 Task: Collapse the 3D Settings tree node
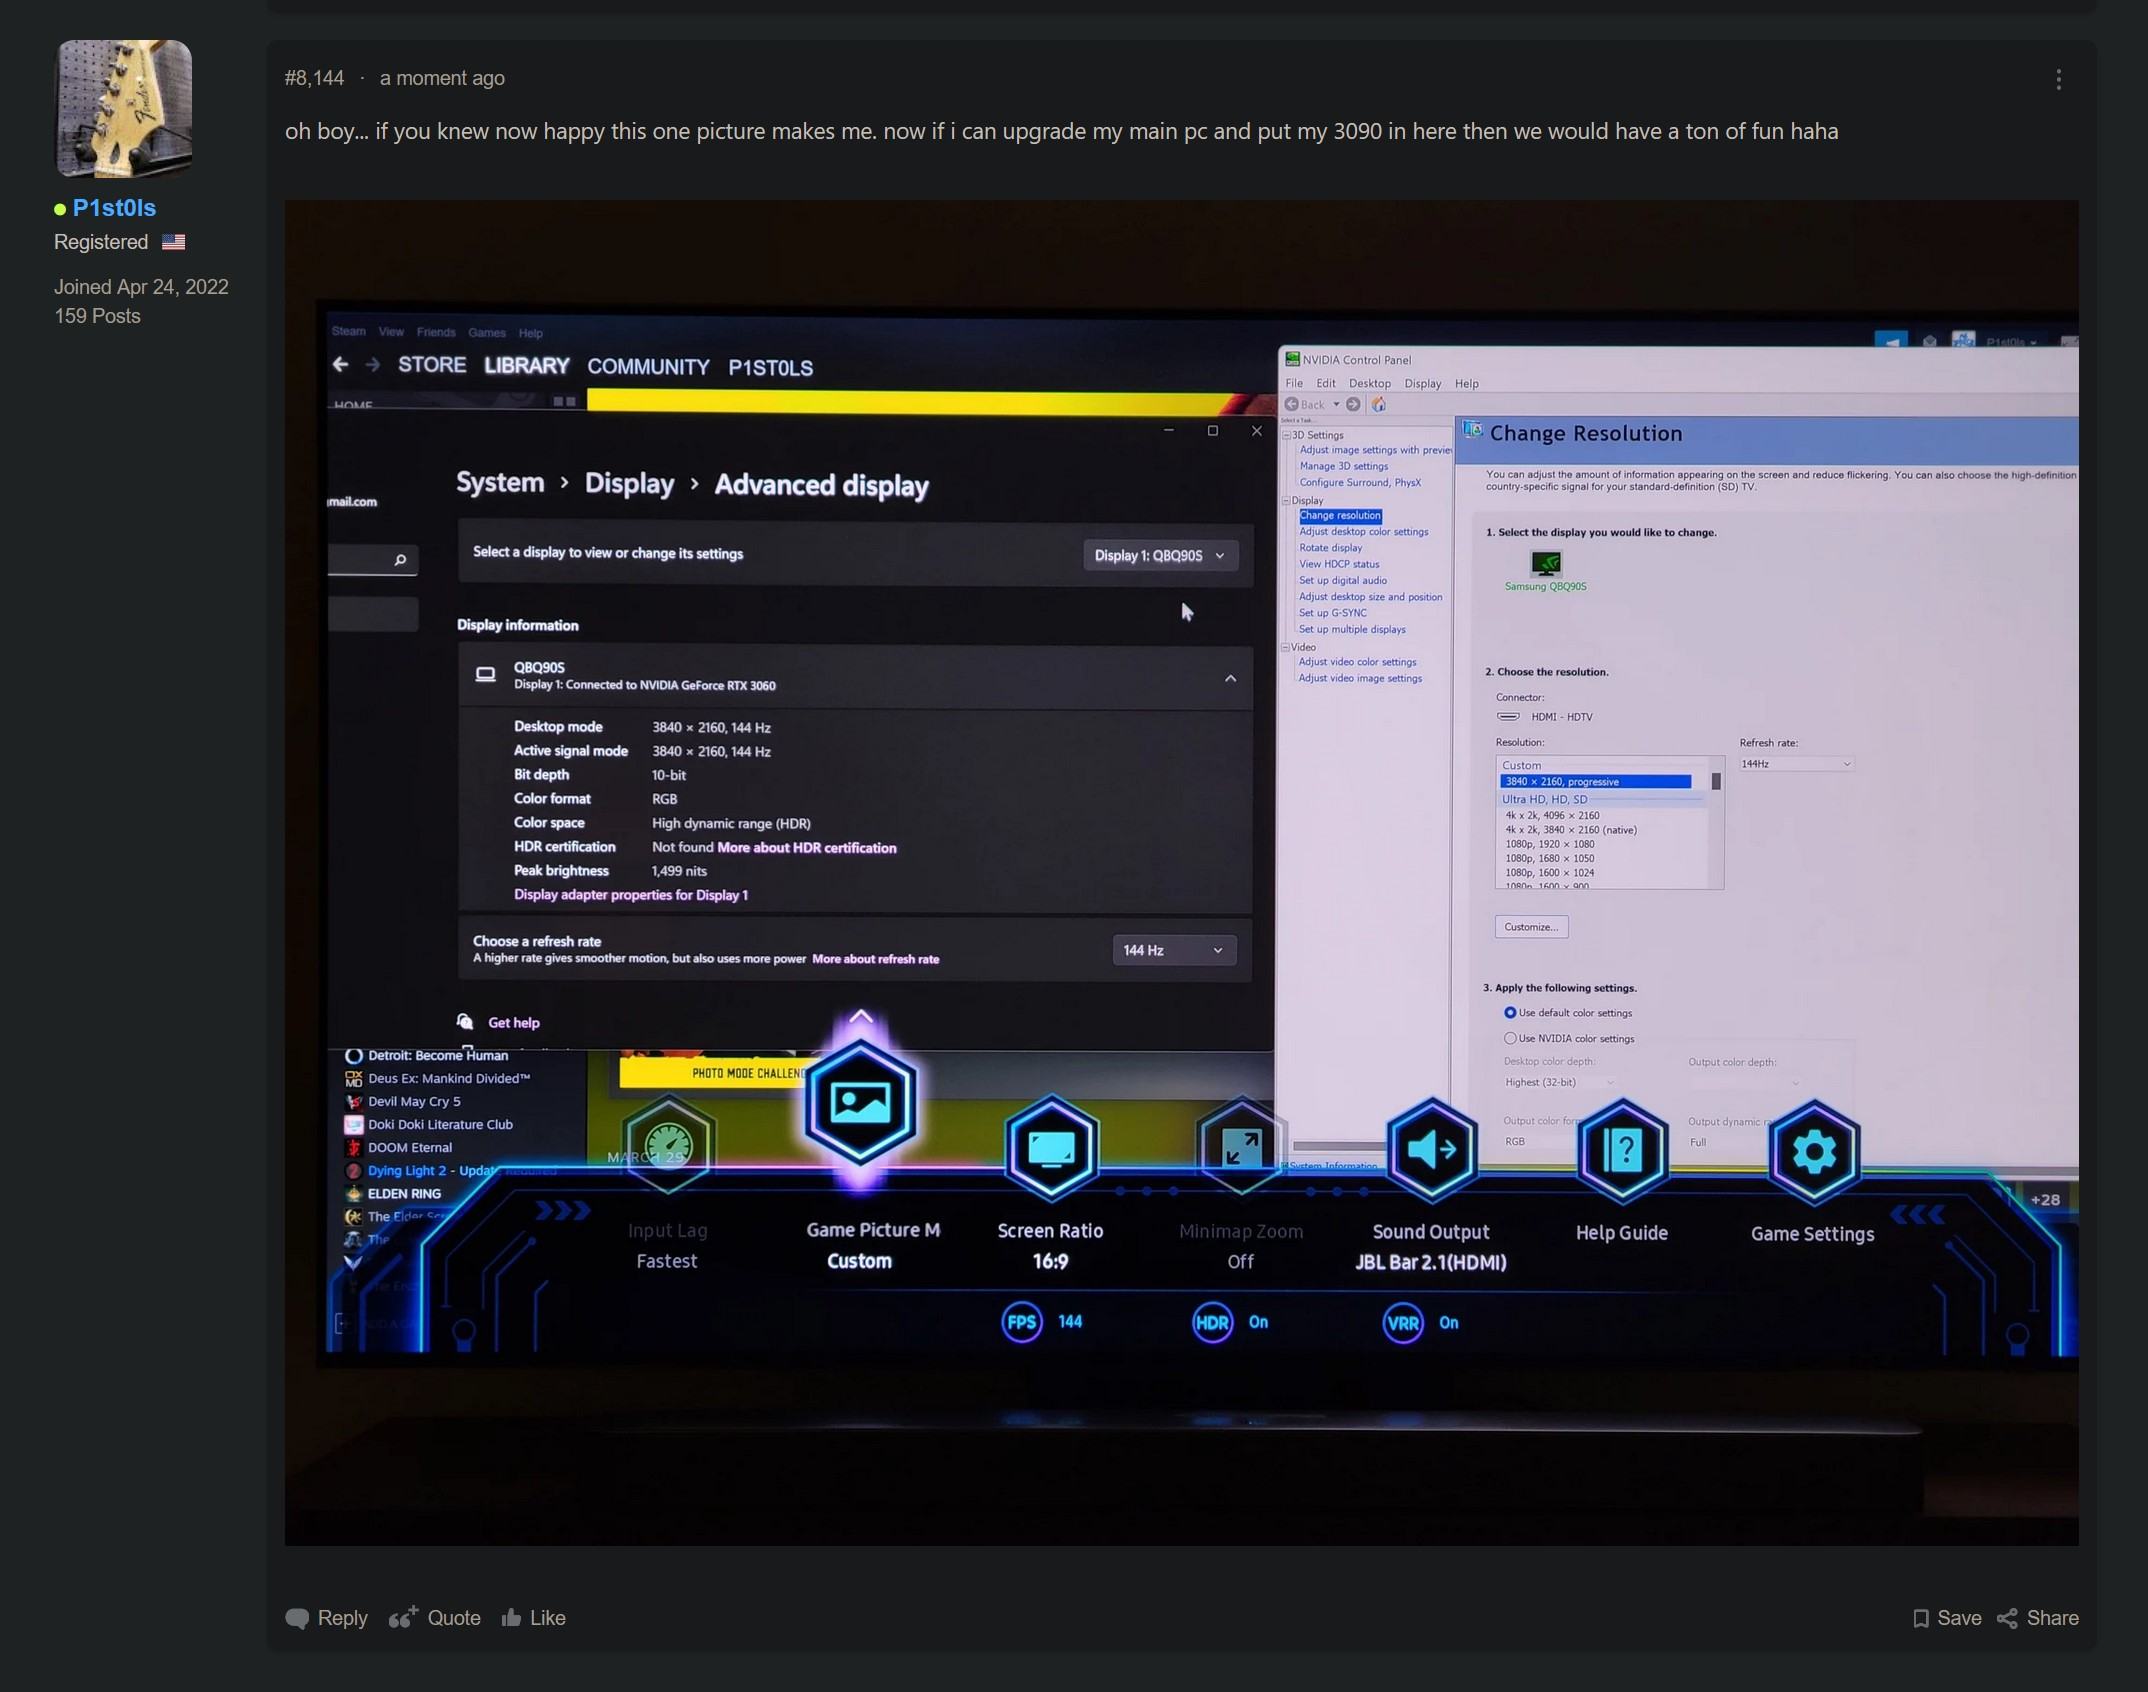[1287, 435]
